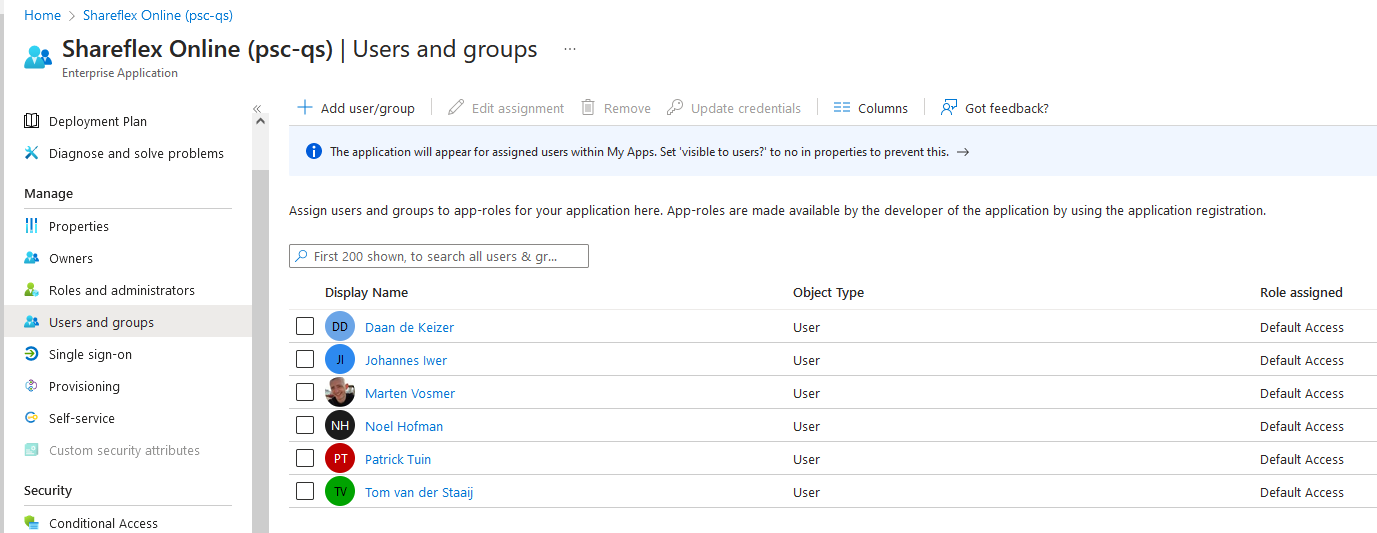
Task: Click the Owners people icon
Action: pyautogui.click(x=32, y=258)
